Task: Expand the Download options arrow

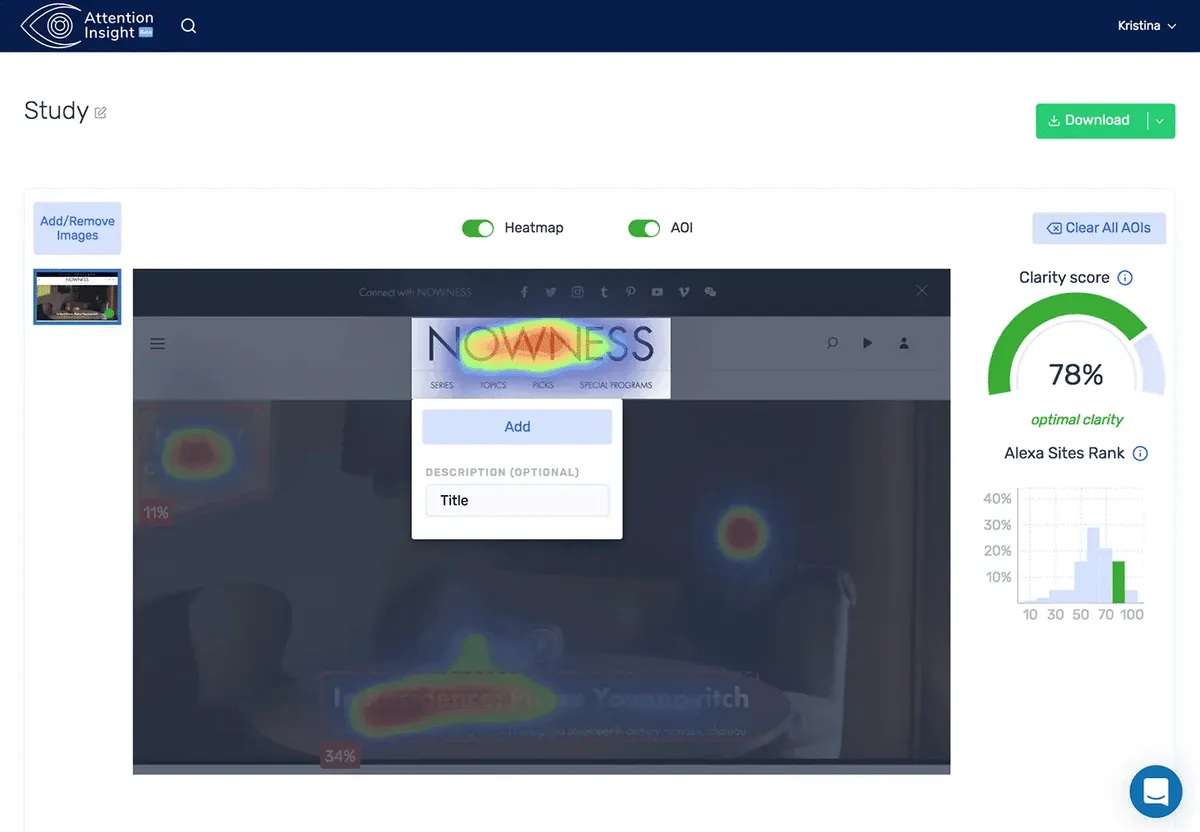Action: 1160,120
